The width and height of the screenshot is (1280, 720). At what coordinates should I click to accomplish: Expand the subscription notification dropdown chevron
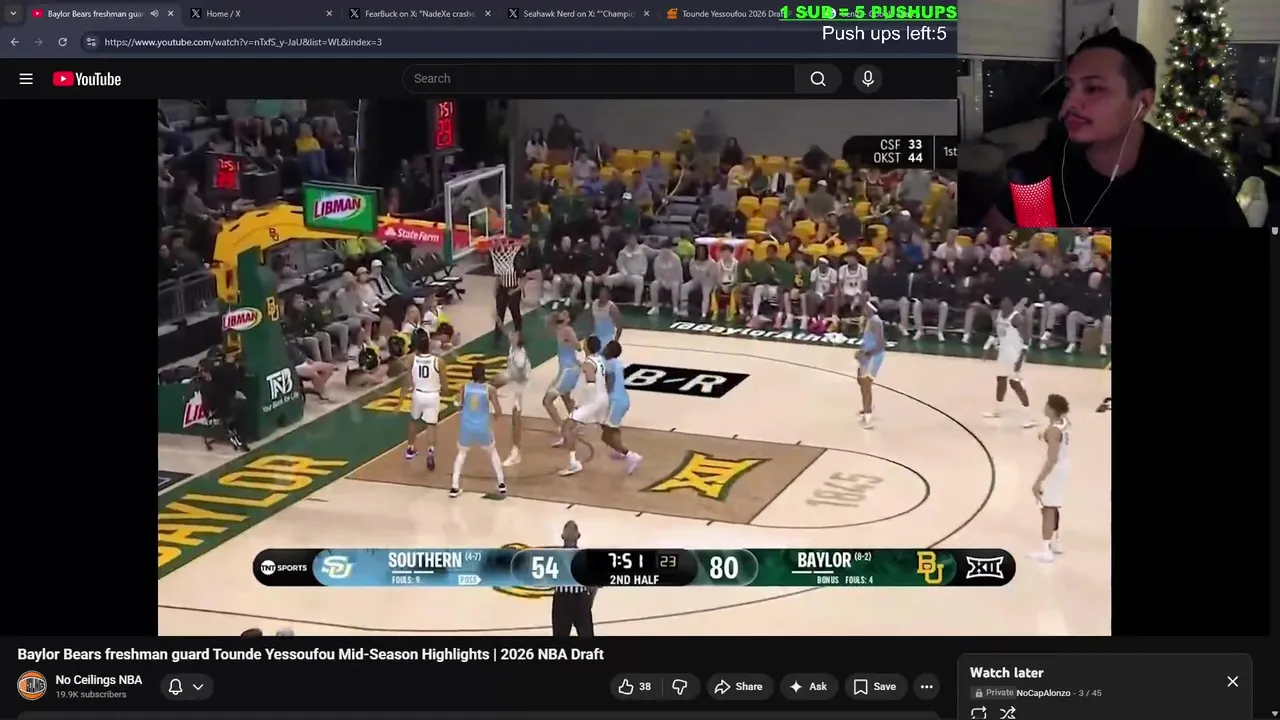tap(198, 687)
